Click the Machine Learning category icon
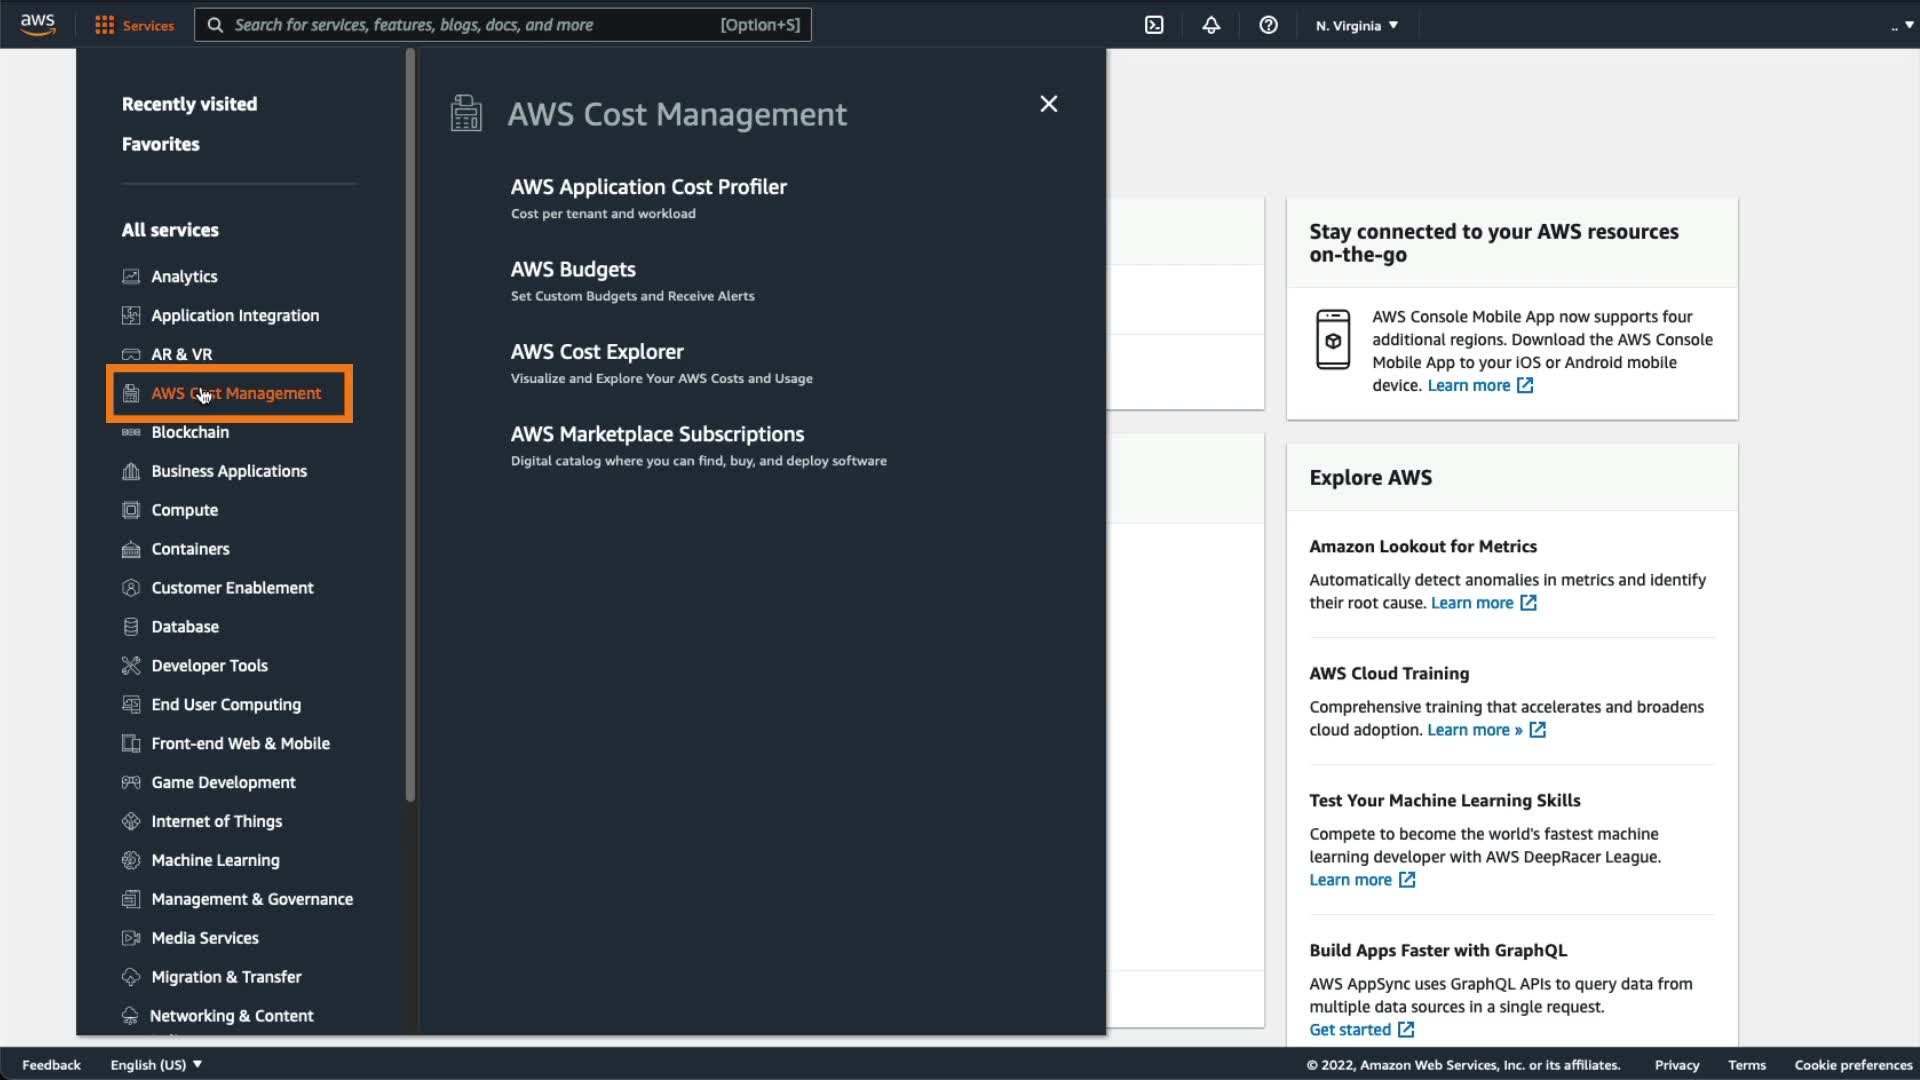The image size is (1920, 1080). 130,860
